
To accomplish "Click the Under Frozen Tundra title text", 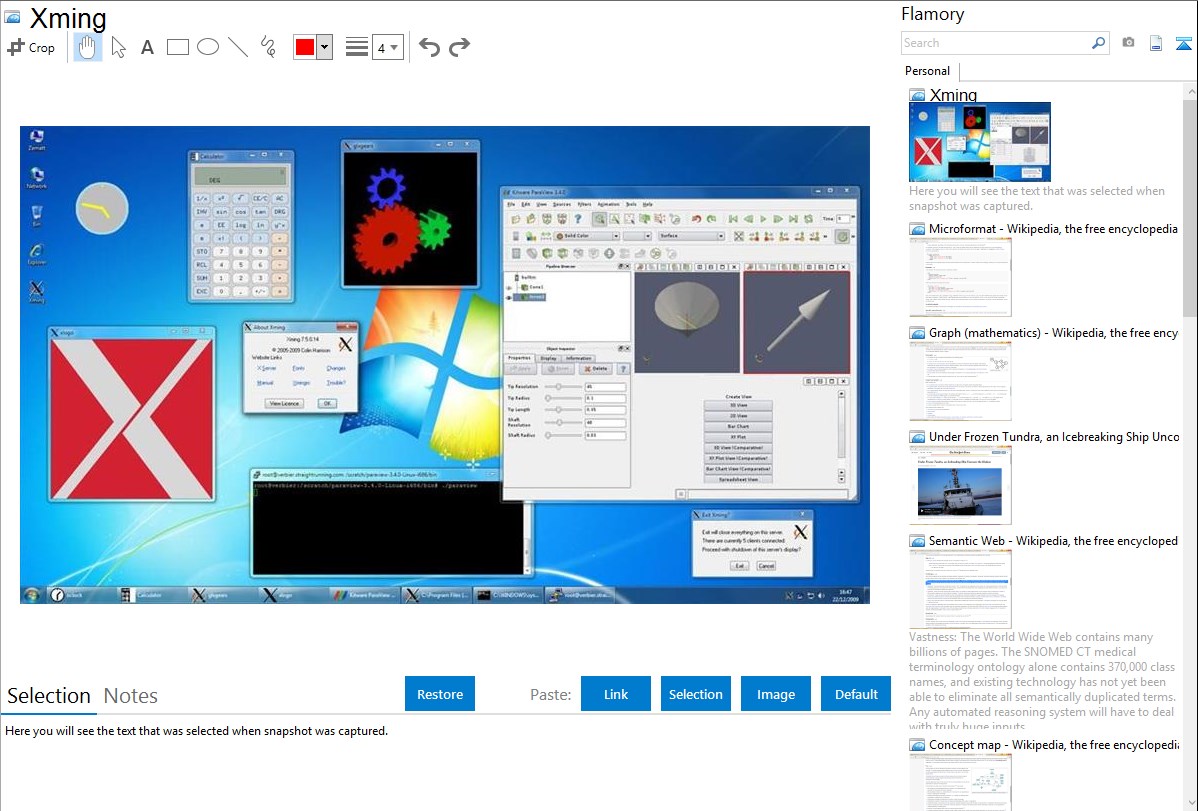I will [x=1054, y=436].
